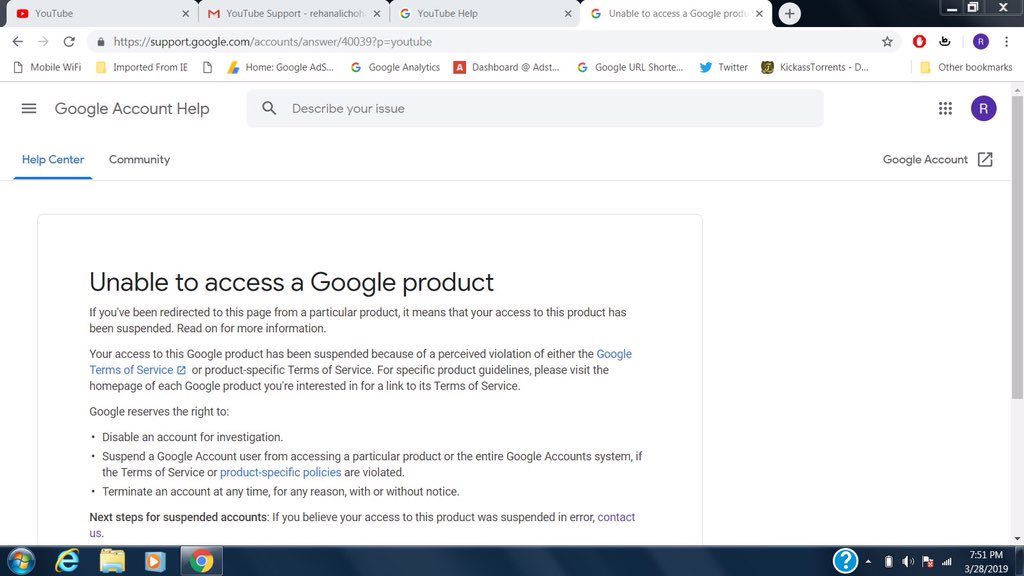Bookmark this page with the star icon

[887, 42]
